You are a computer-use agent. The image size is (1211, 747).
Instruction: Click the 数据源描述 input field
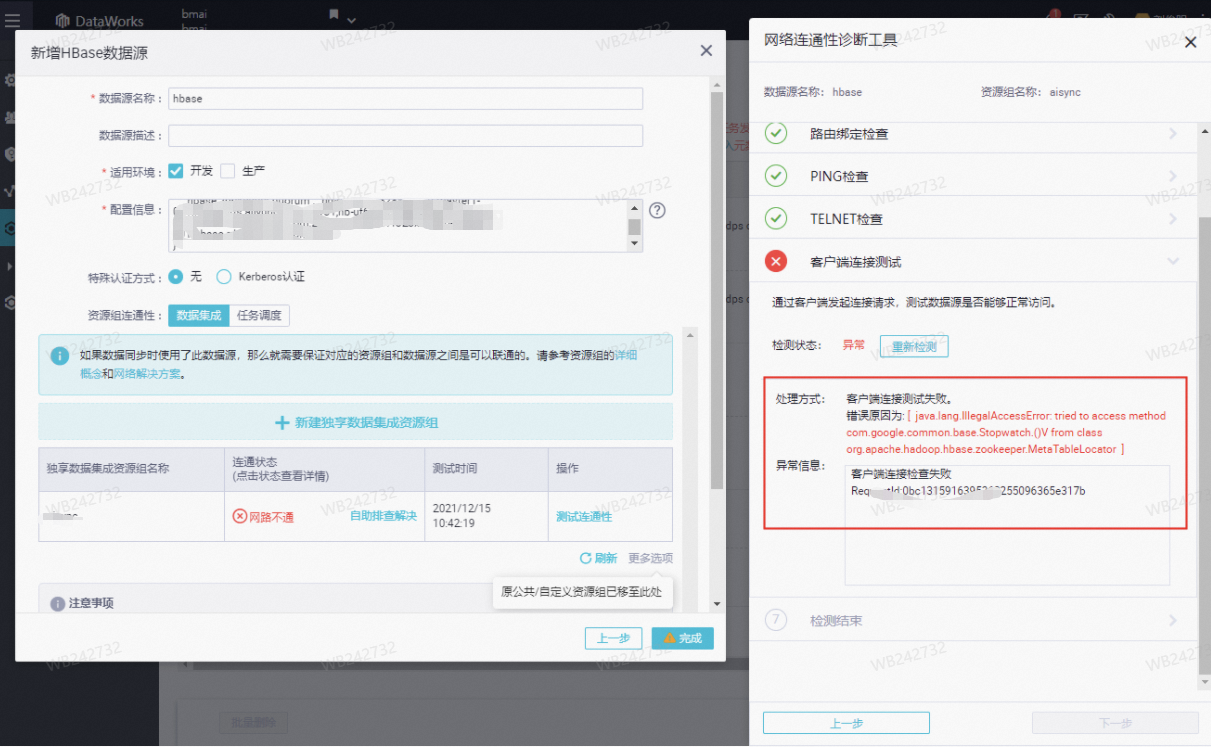[405, 135]
